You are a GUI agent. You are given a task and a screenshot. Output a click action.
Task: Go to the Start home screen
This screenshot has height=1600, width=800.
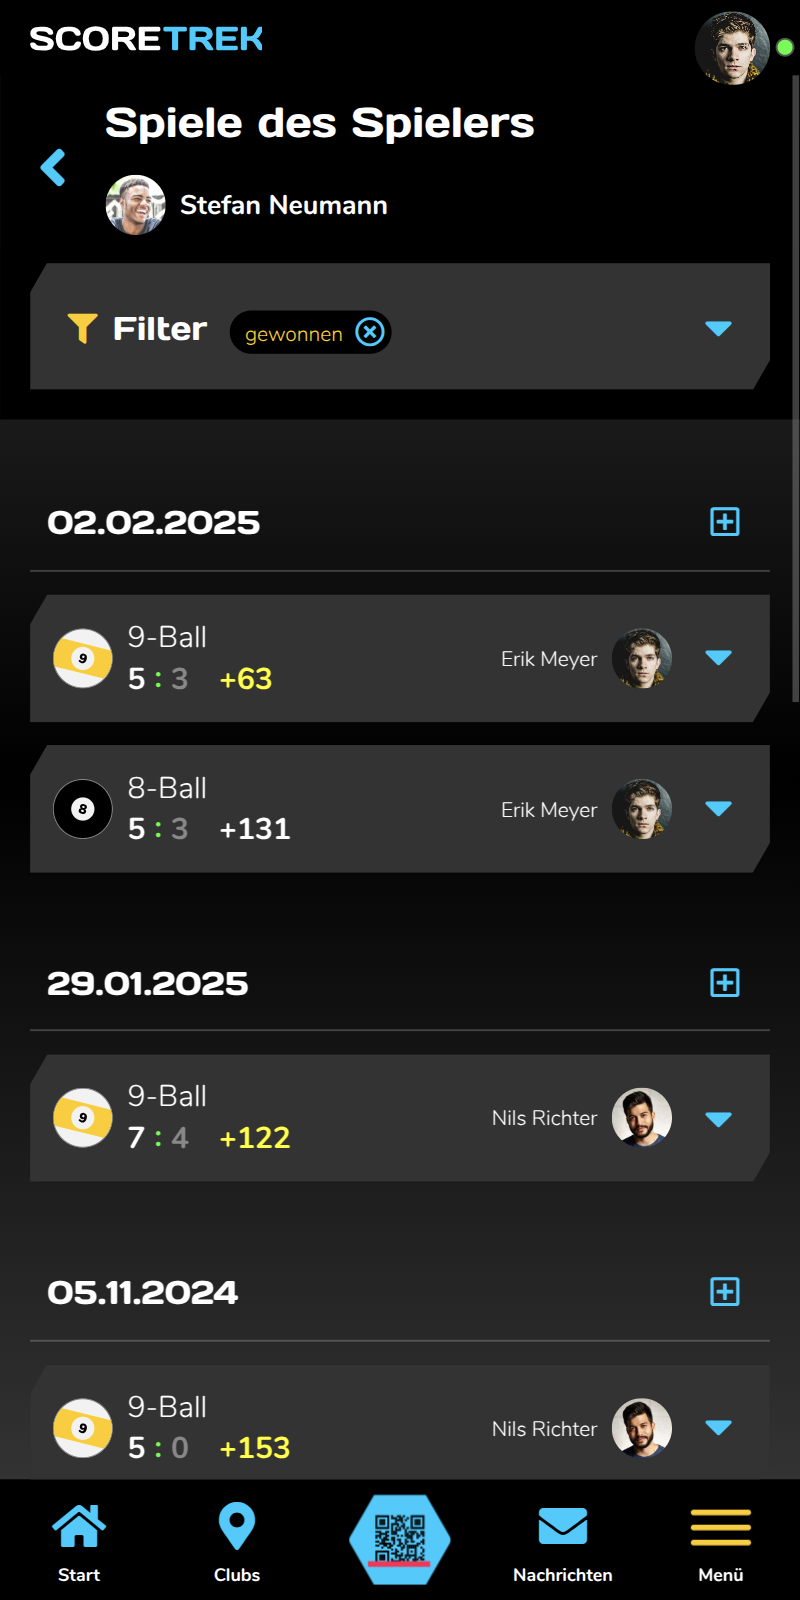tap(79, 1543)
